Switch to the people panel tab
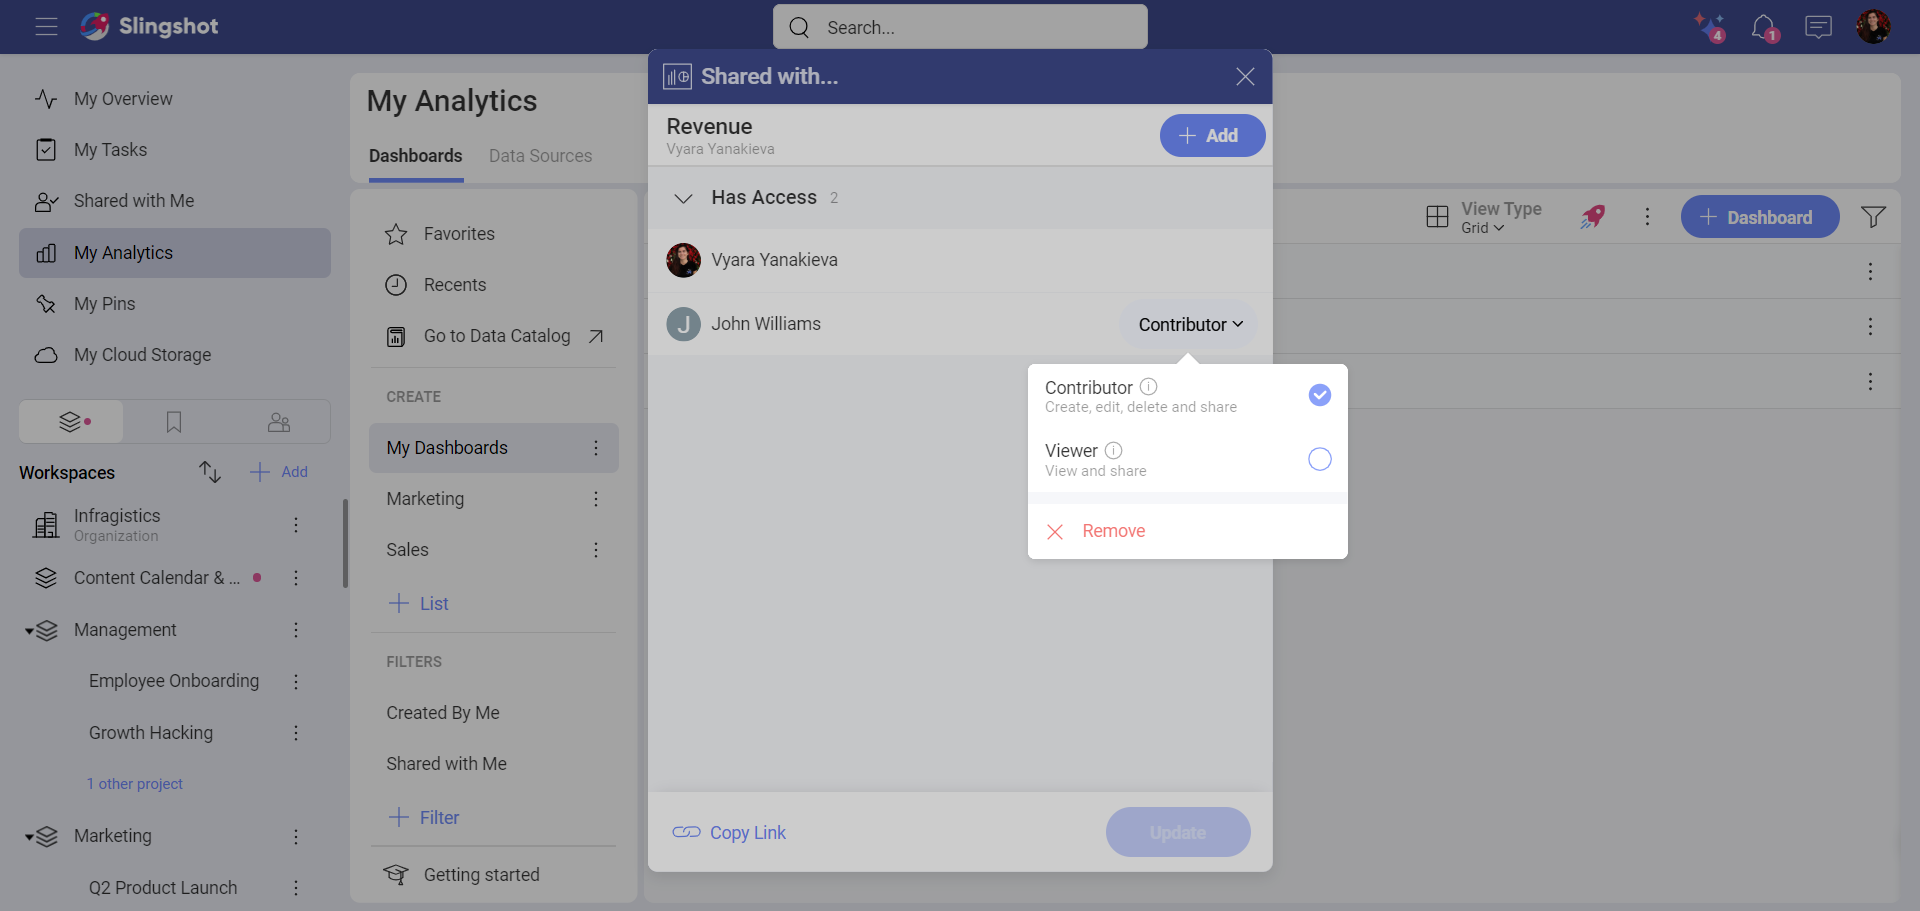Viewport: 1920px width, 911px height. pos(279,422)
